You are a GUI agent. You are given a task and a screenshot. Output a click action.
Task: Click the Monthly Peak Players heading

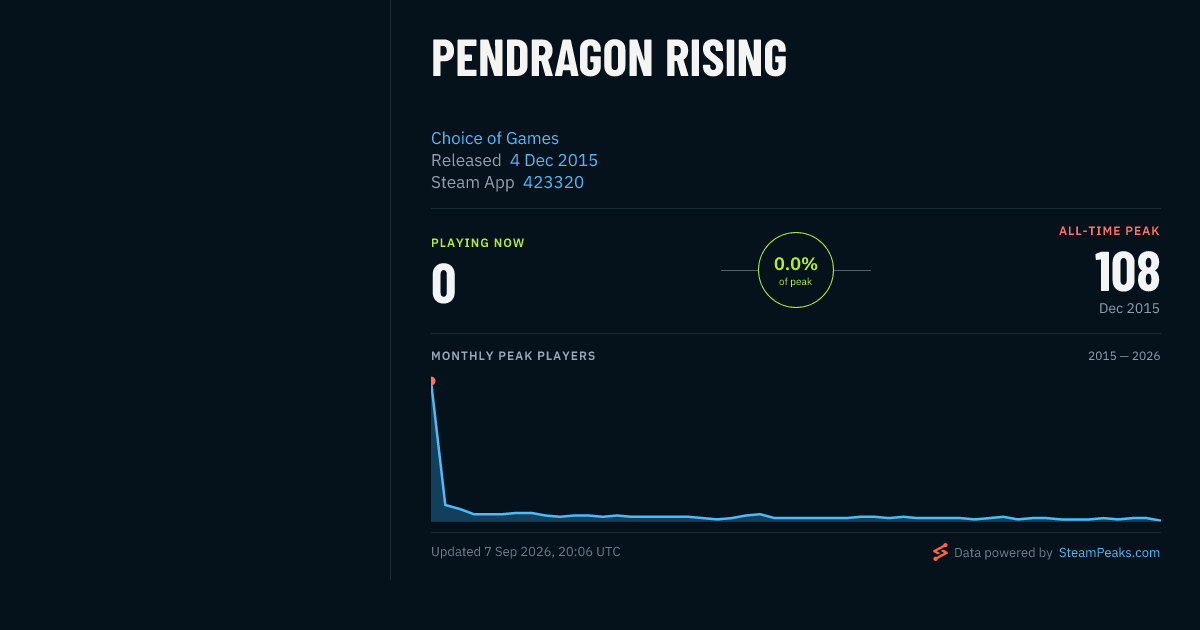click(x=513, y=356)
